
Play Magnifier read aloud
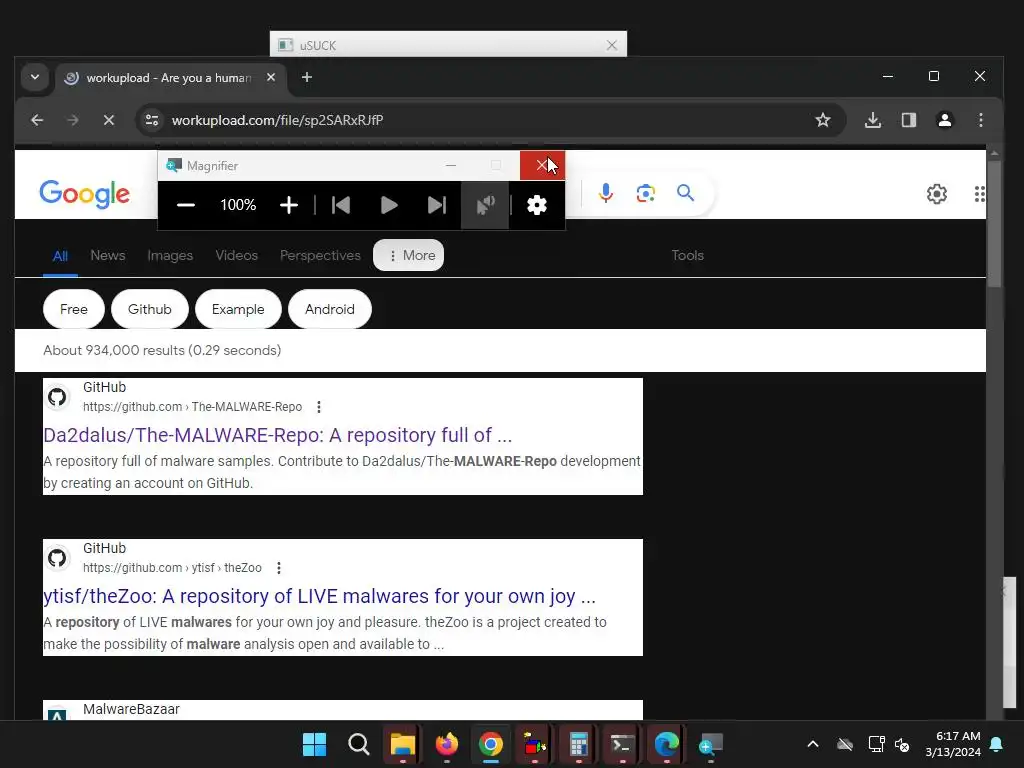[x=389, y=205]
